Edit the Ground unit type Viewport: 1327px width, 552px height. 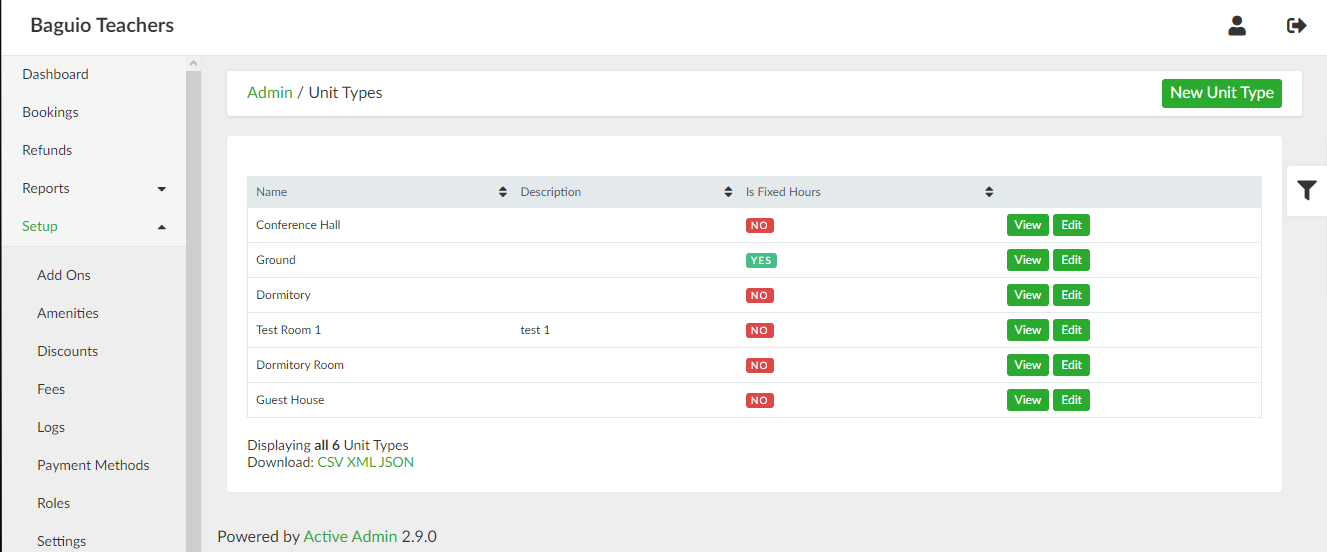(1071, 260)
